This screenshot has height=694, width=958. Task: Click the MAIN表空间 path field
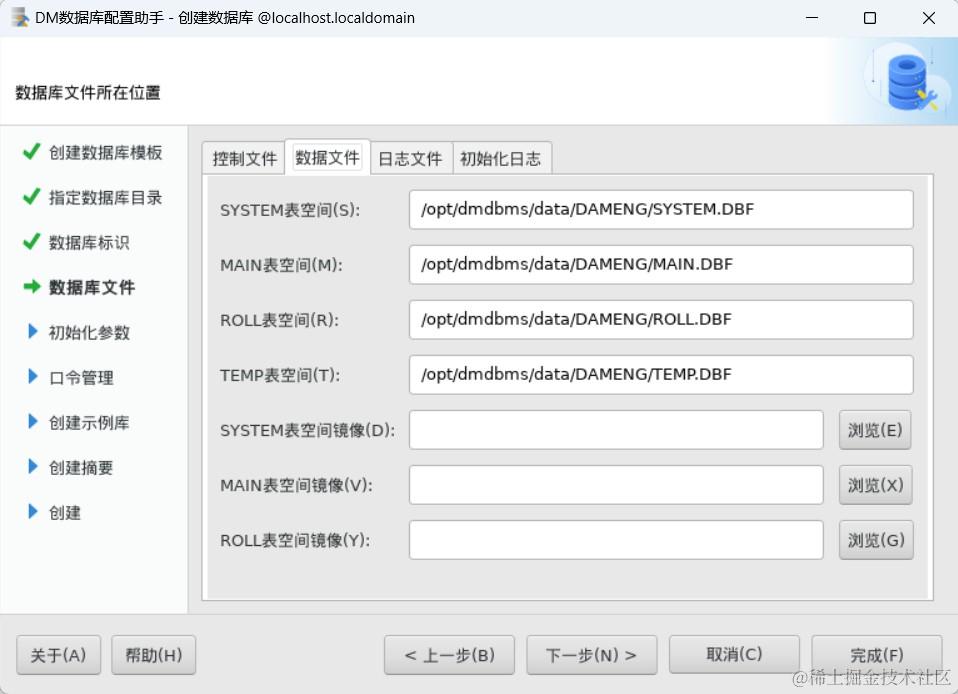[661, 265]
